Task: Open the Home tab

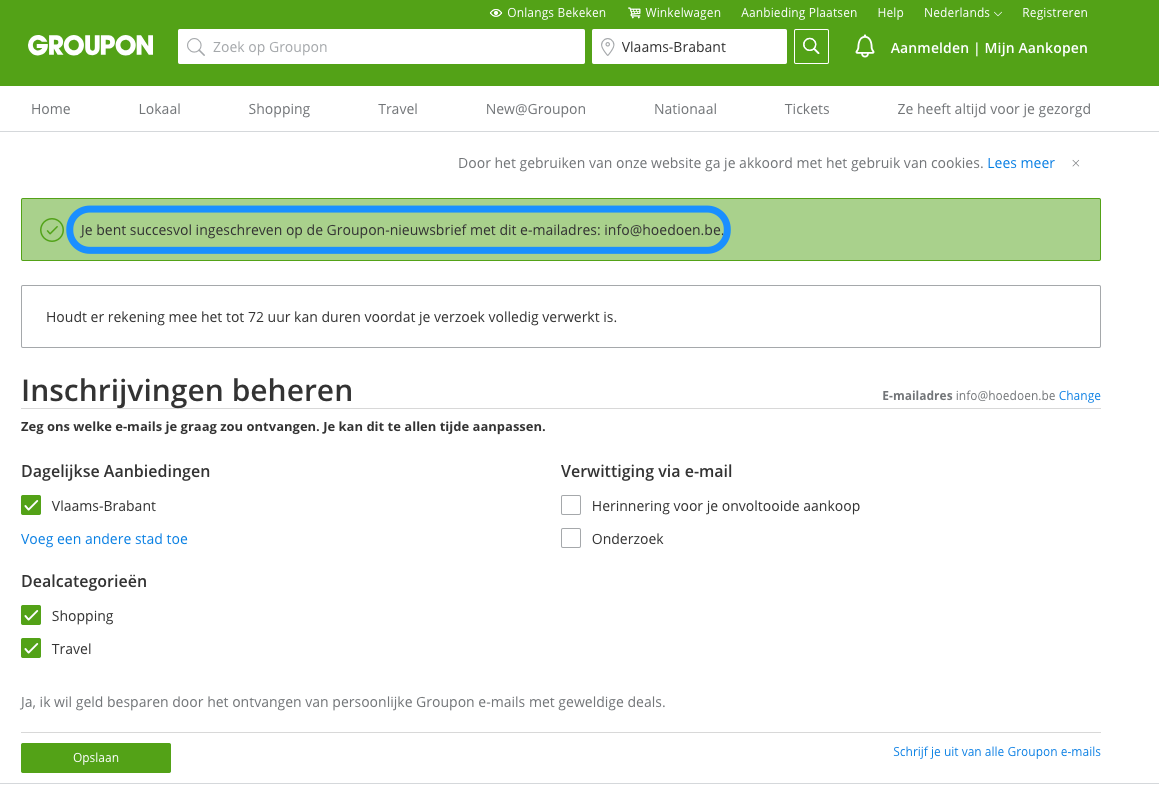Action: click(x=51, y=109)
